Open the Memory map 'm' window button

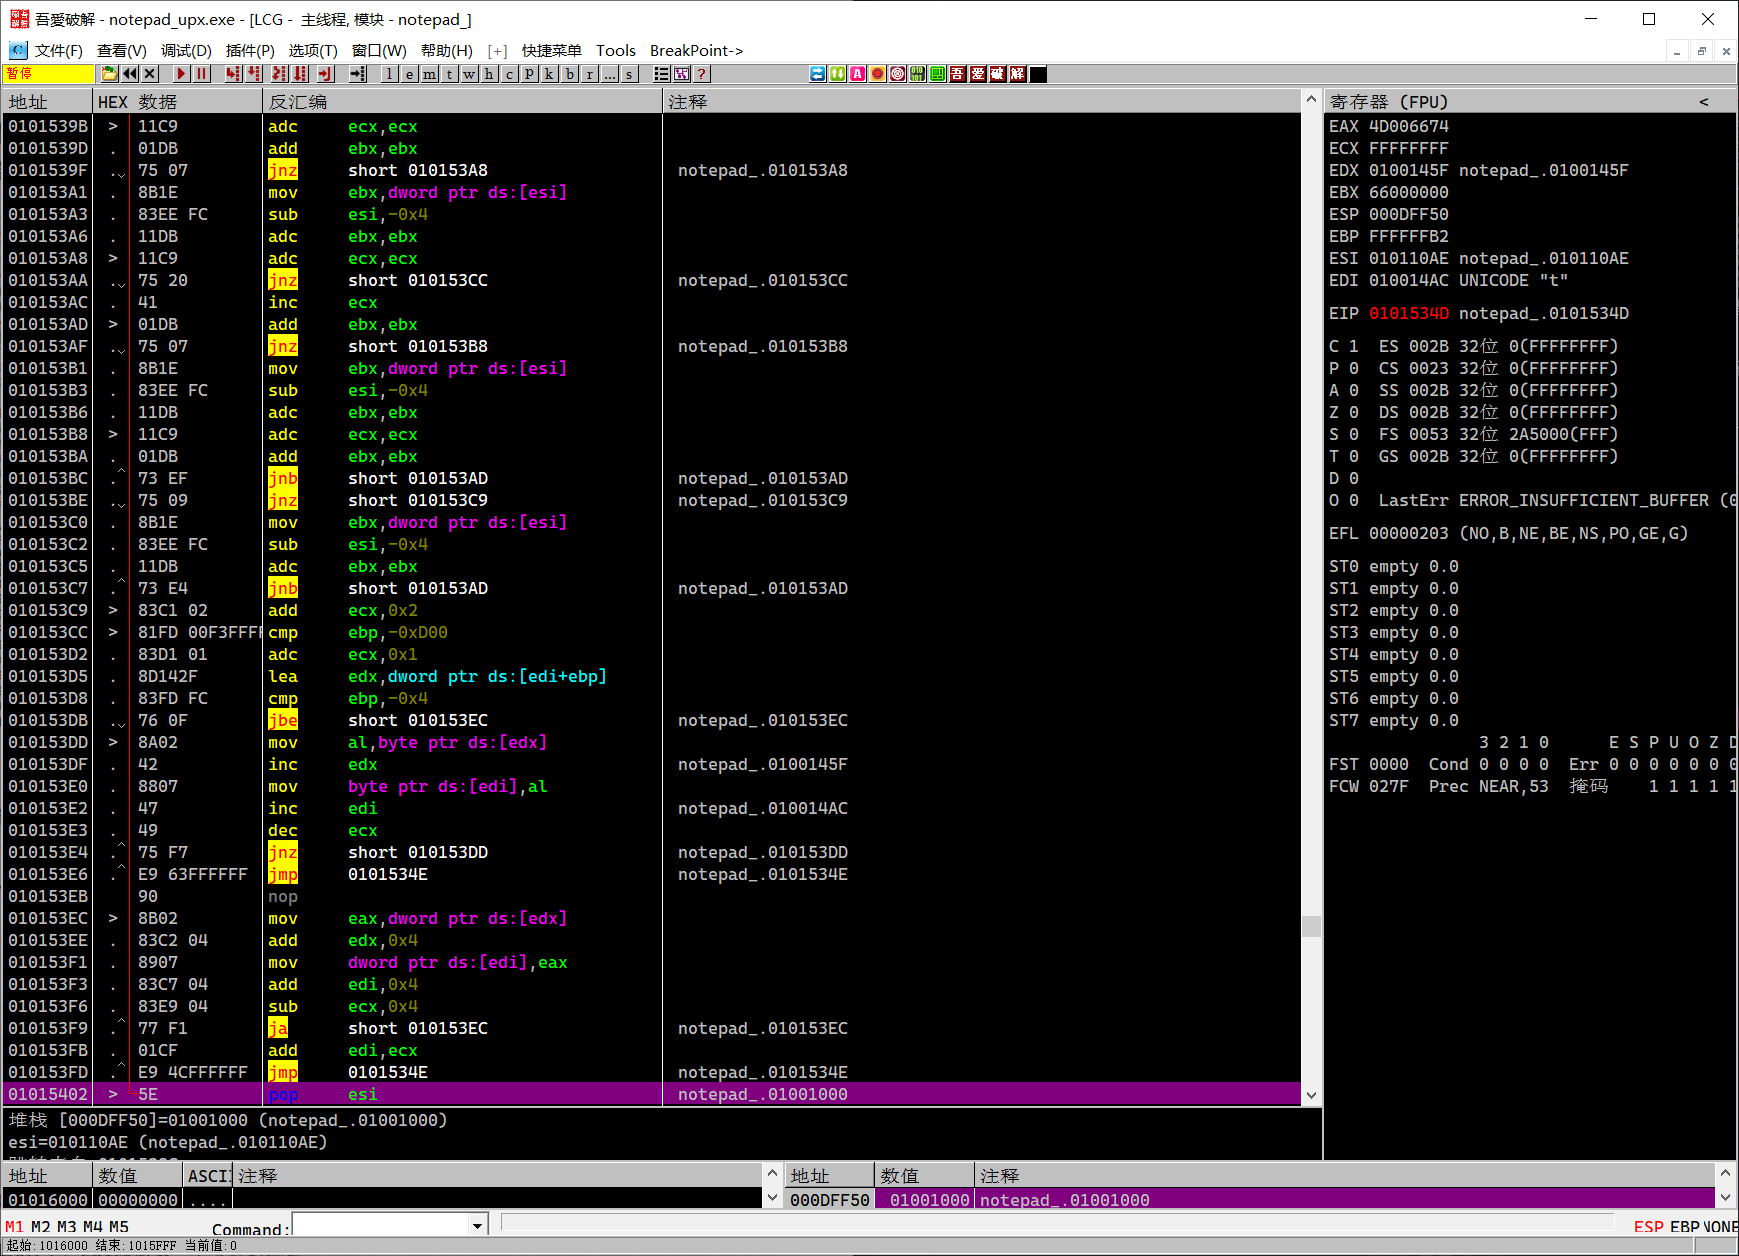click(x=429, y=74)
